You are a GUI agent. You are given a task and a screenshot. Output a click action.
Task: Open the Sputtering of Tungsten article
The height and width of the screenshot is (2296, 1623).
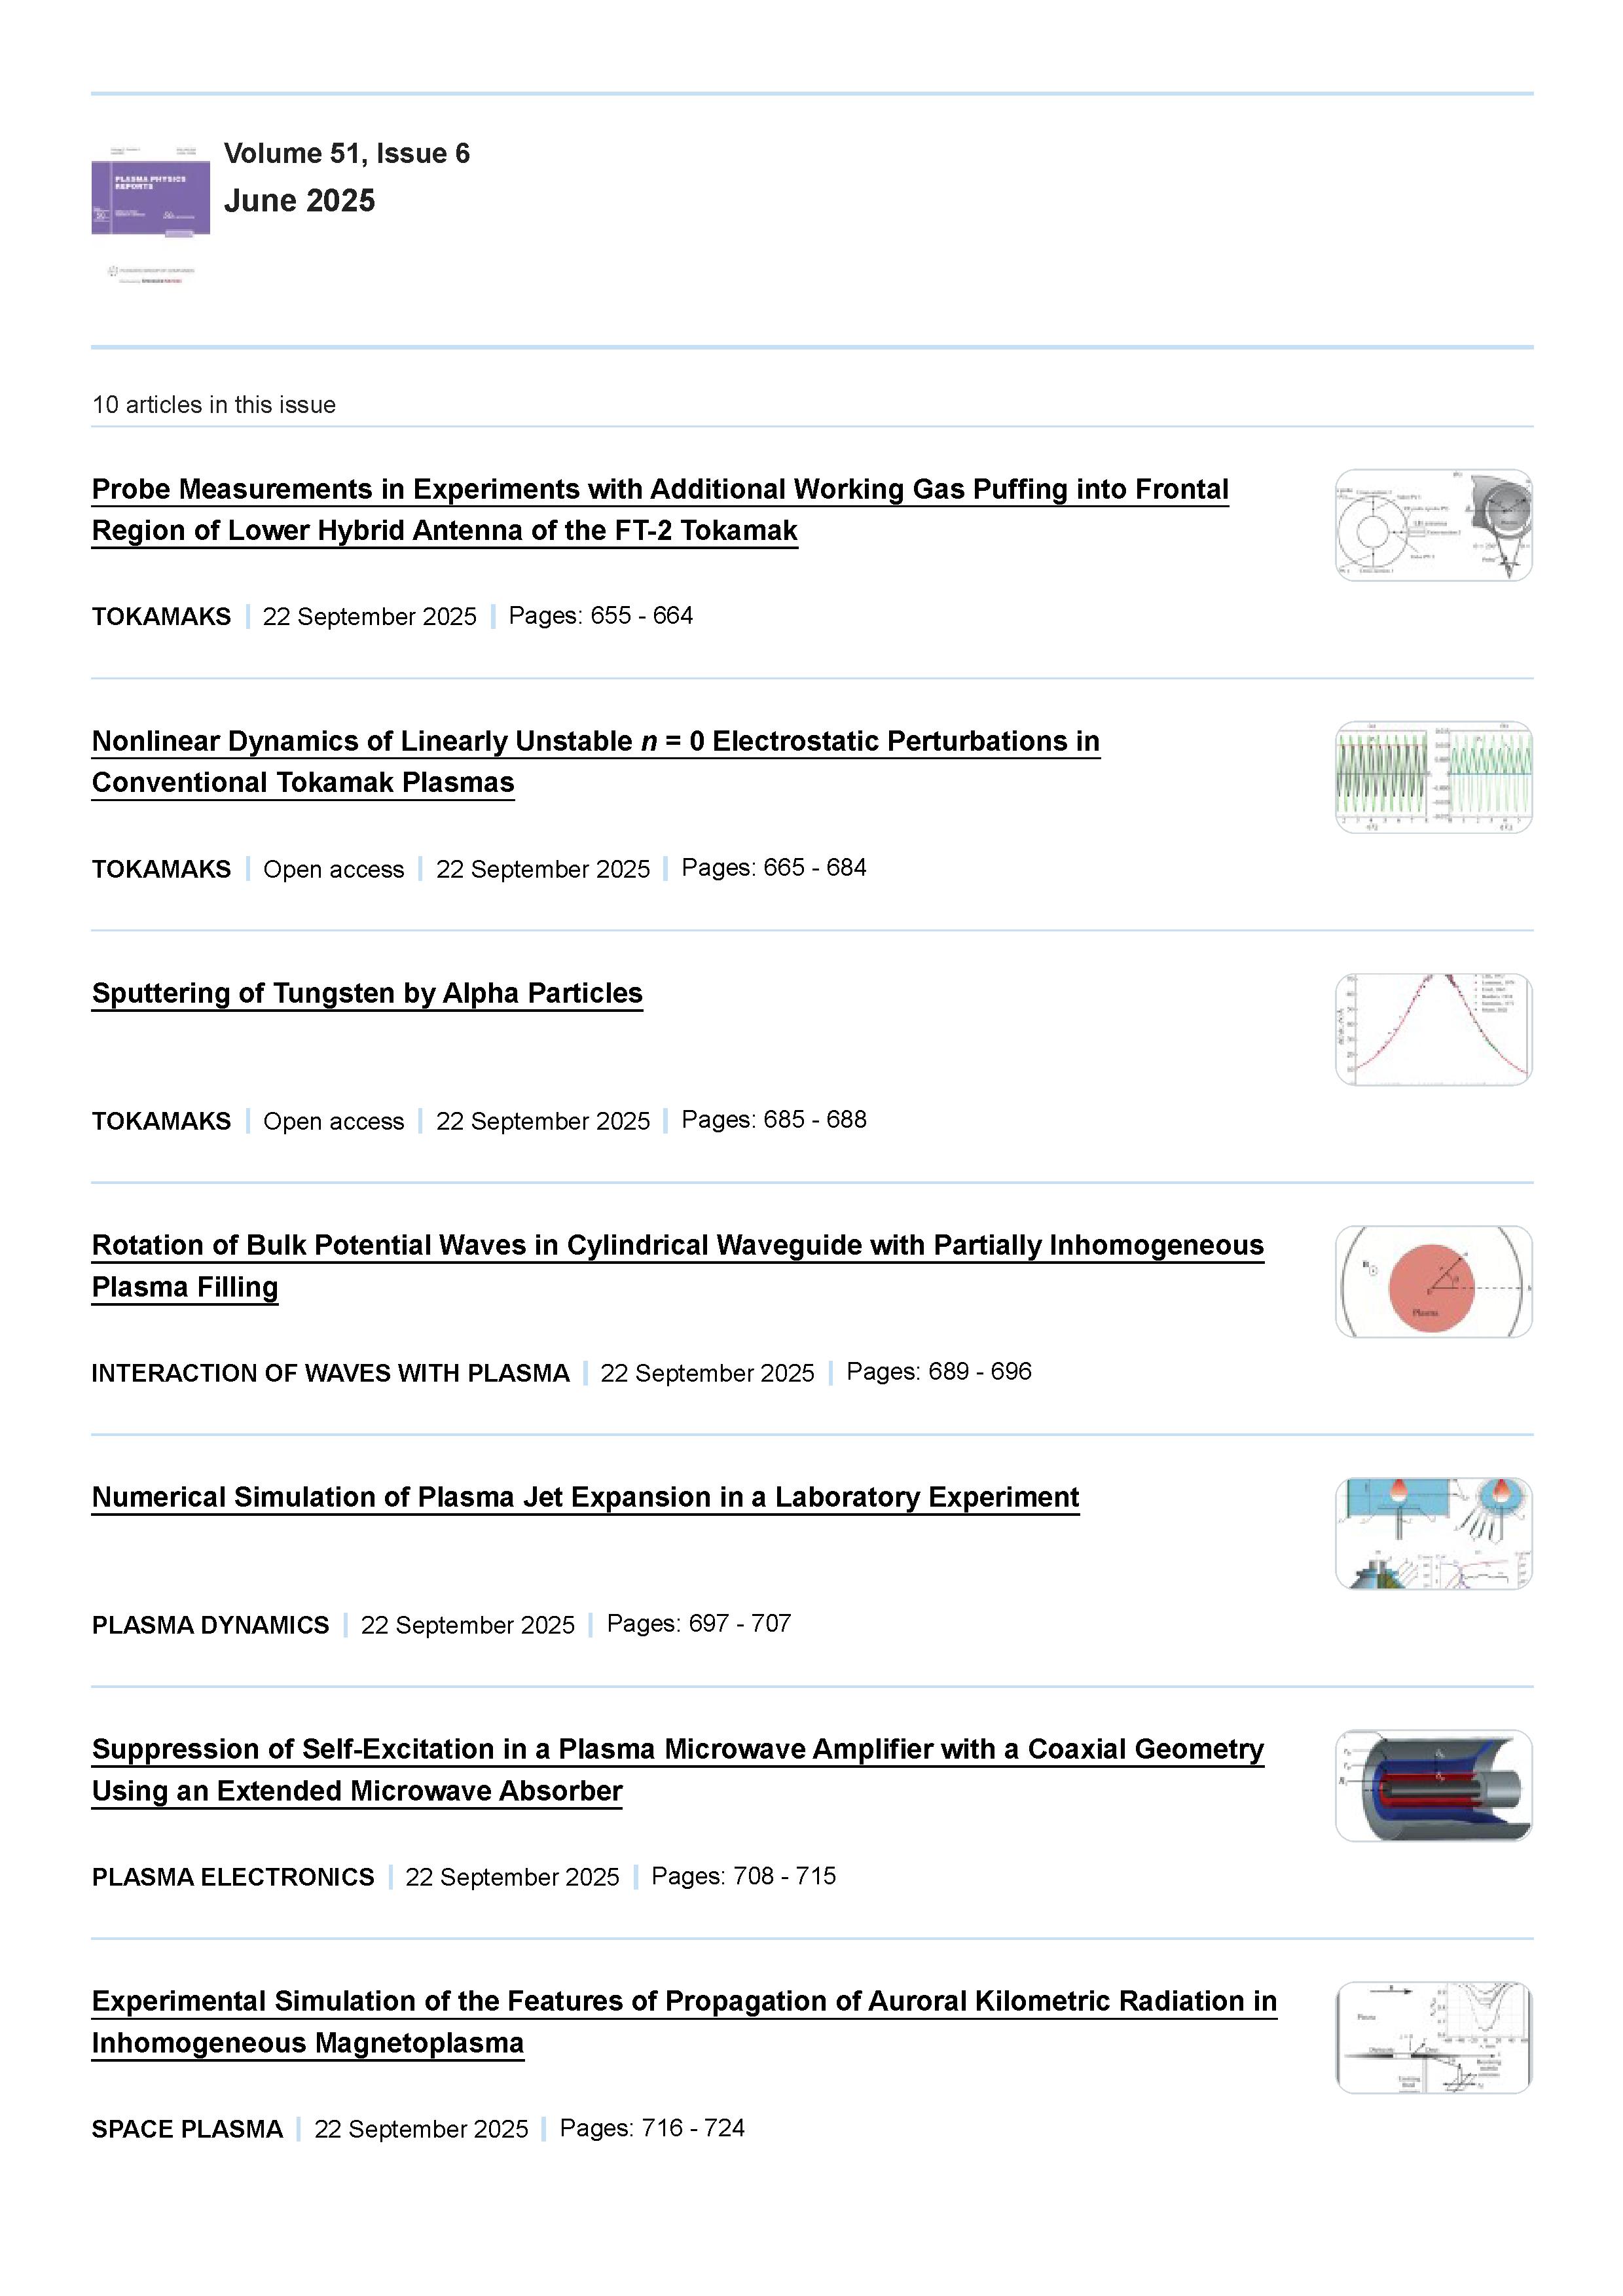coord(367,993)
